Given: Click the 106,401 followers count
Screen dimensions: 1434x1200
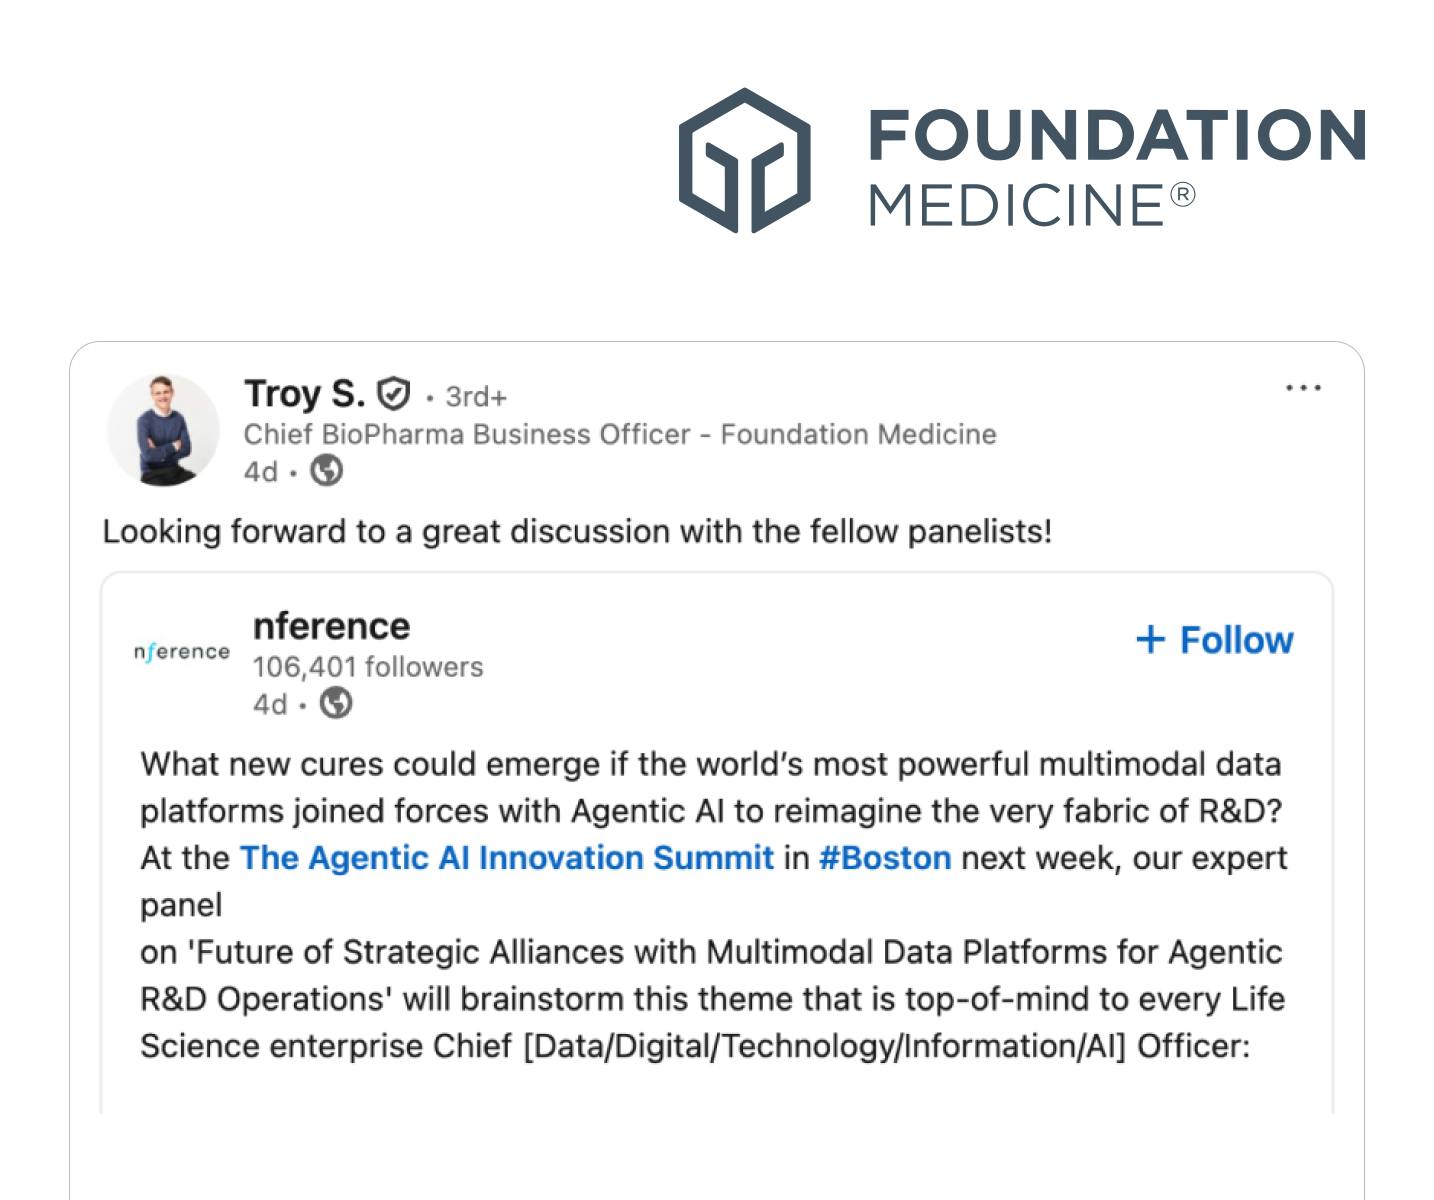Looking at the screenshot, I should pos(368,667).
